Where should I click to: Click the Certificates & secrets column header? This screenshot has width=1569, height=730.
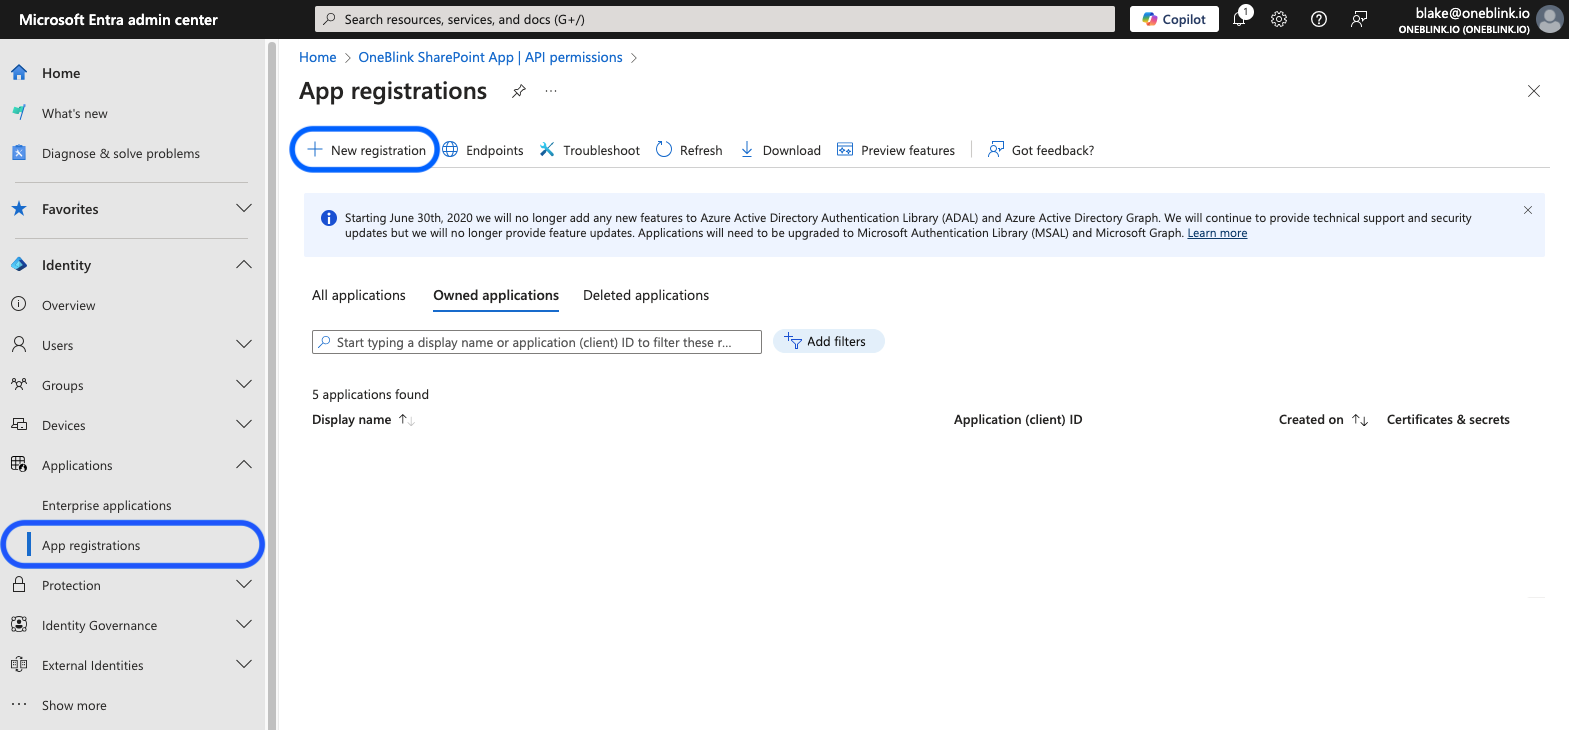pos(1448,420)
